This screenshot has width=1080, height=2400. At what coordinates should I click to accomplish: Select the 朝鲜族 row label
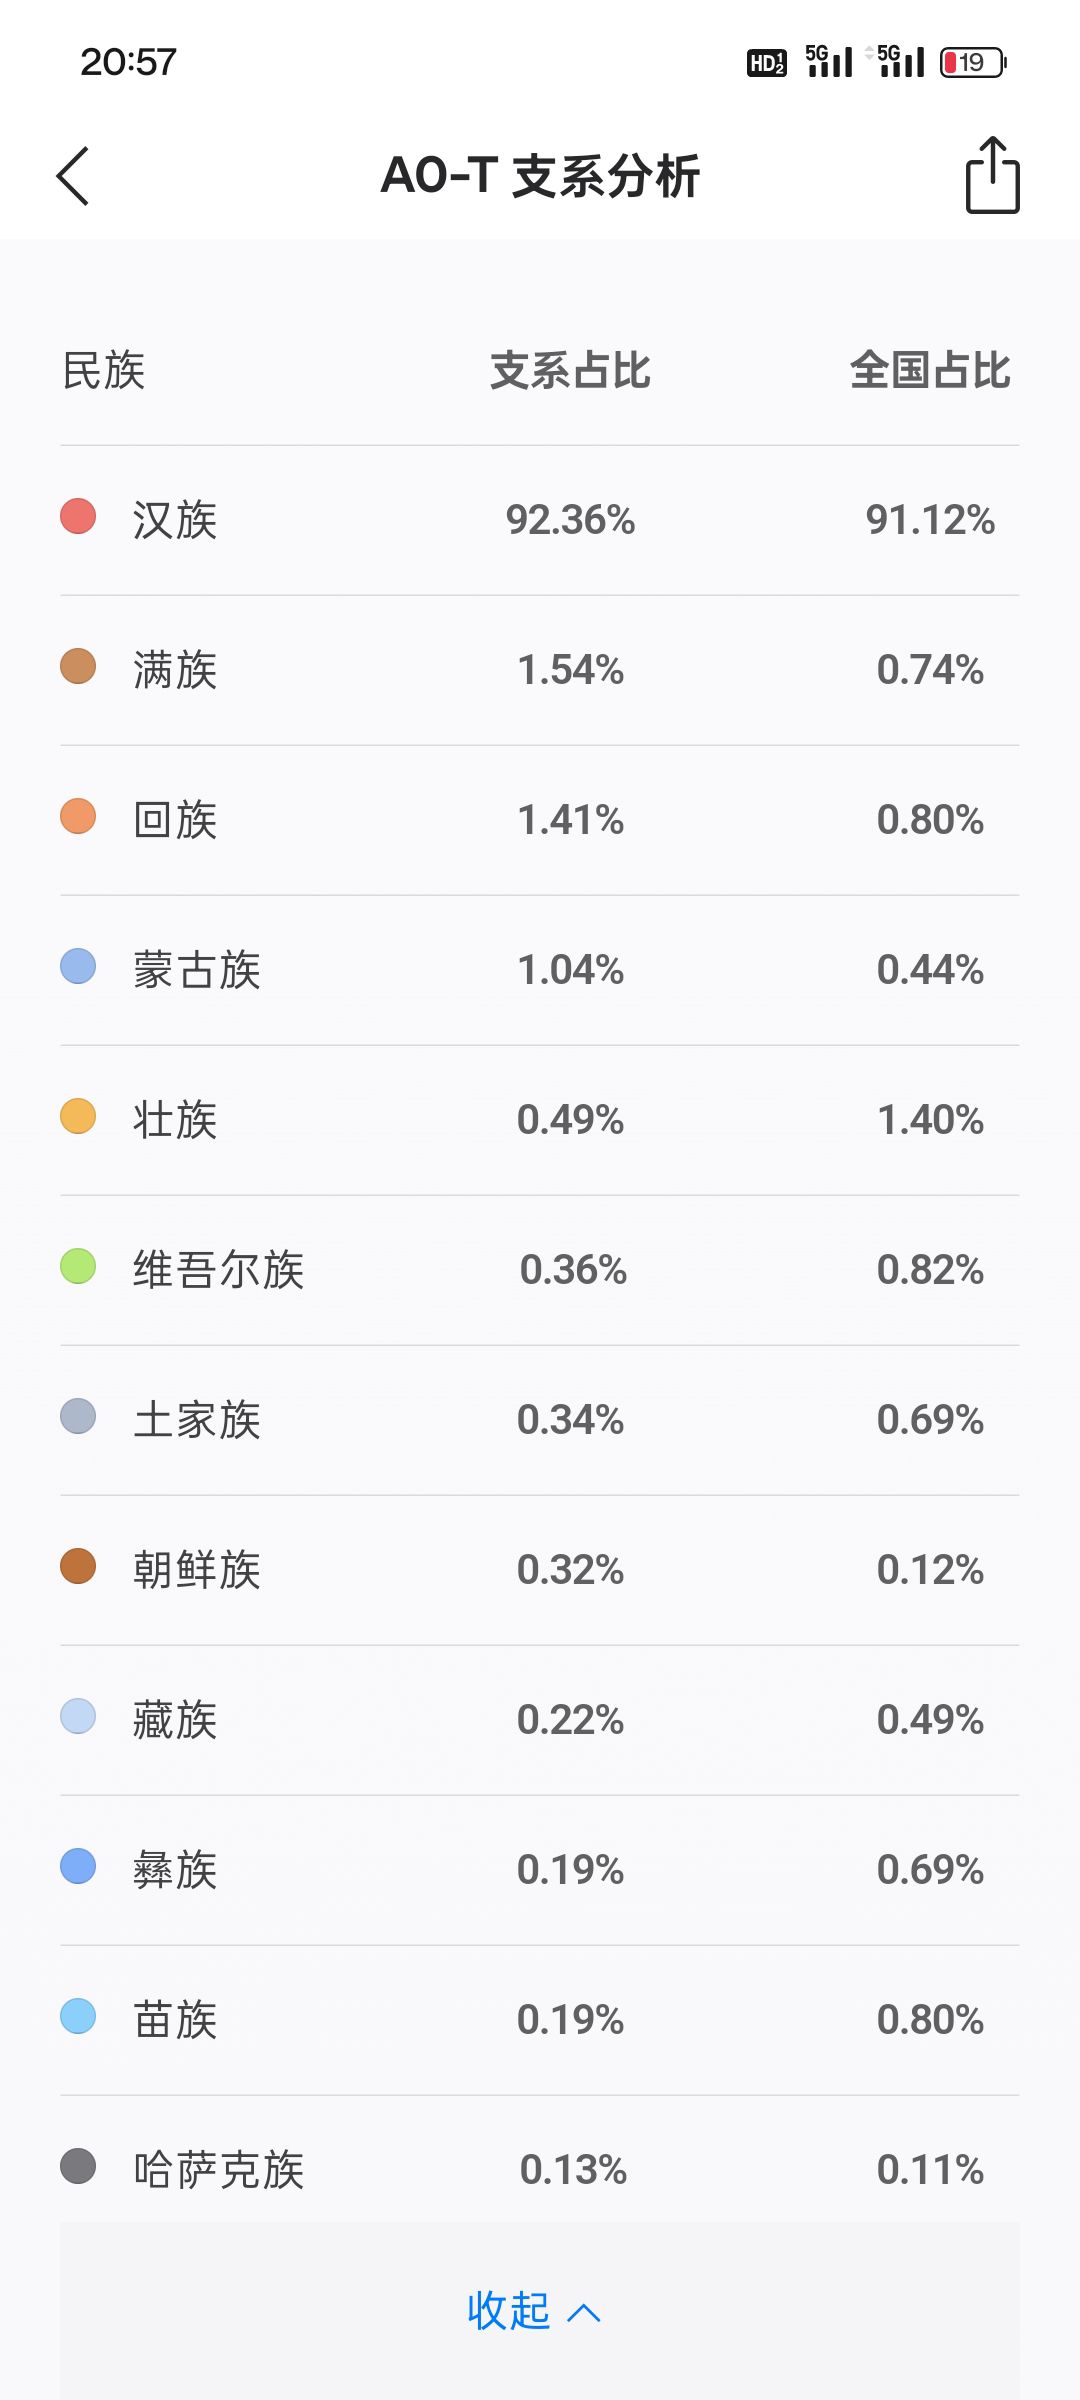(x=197, y=1570)
